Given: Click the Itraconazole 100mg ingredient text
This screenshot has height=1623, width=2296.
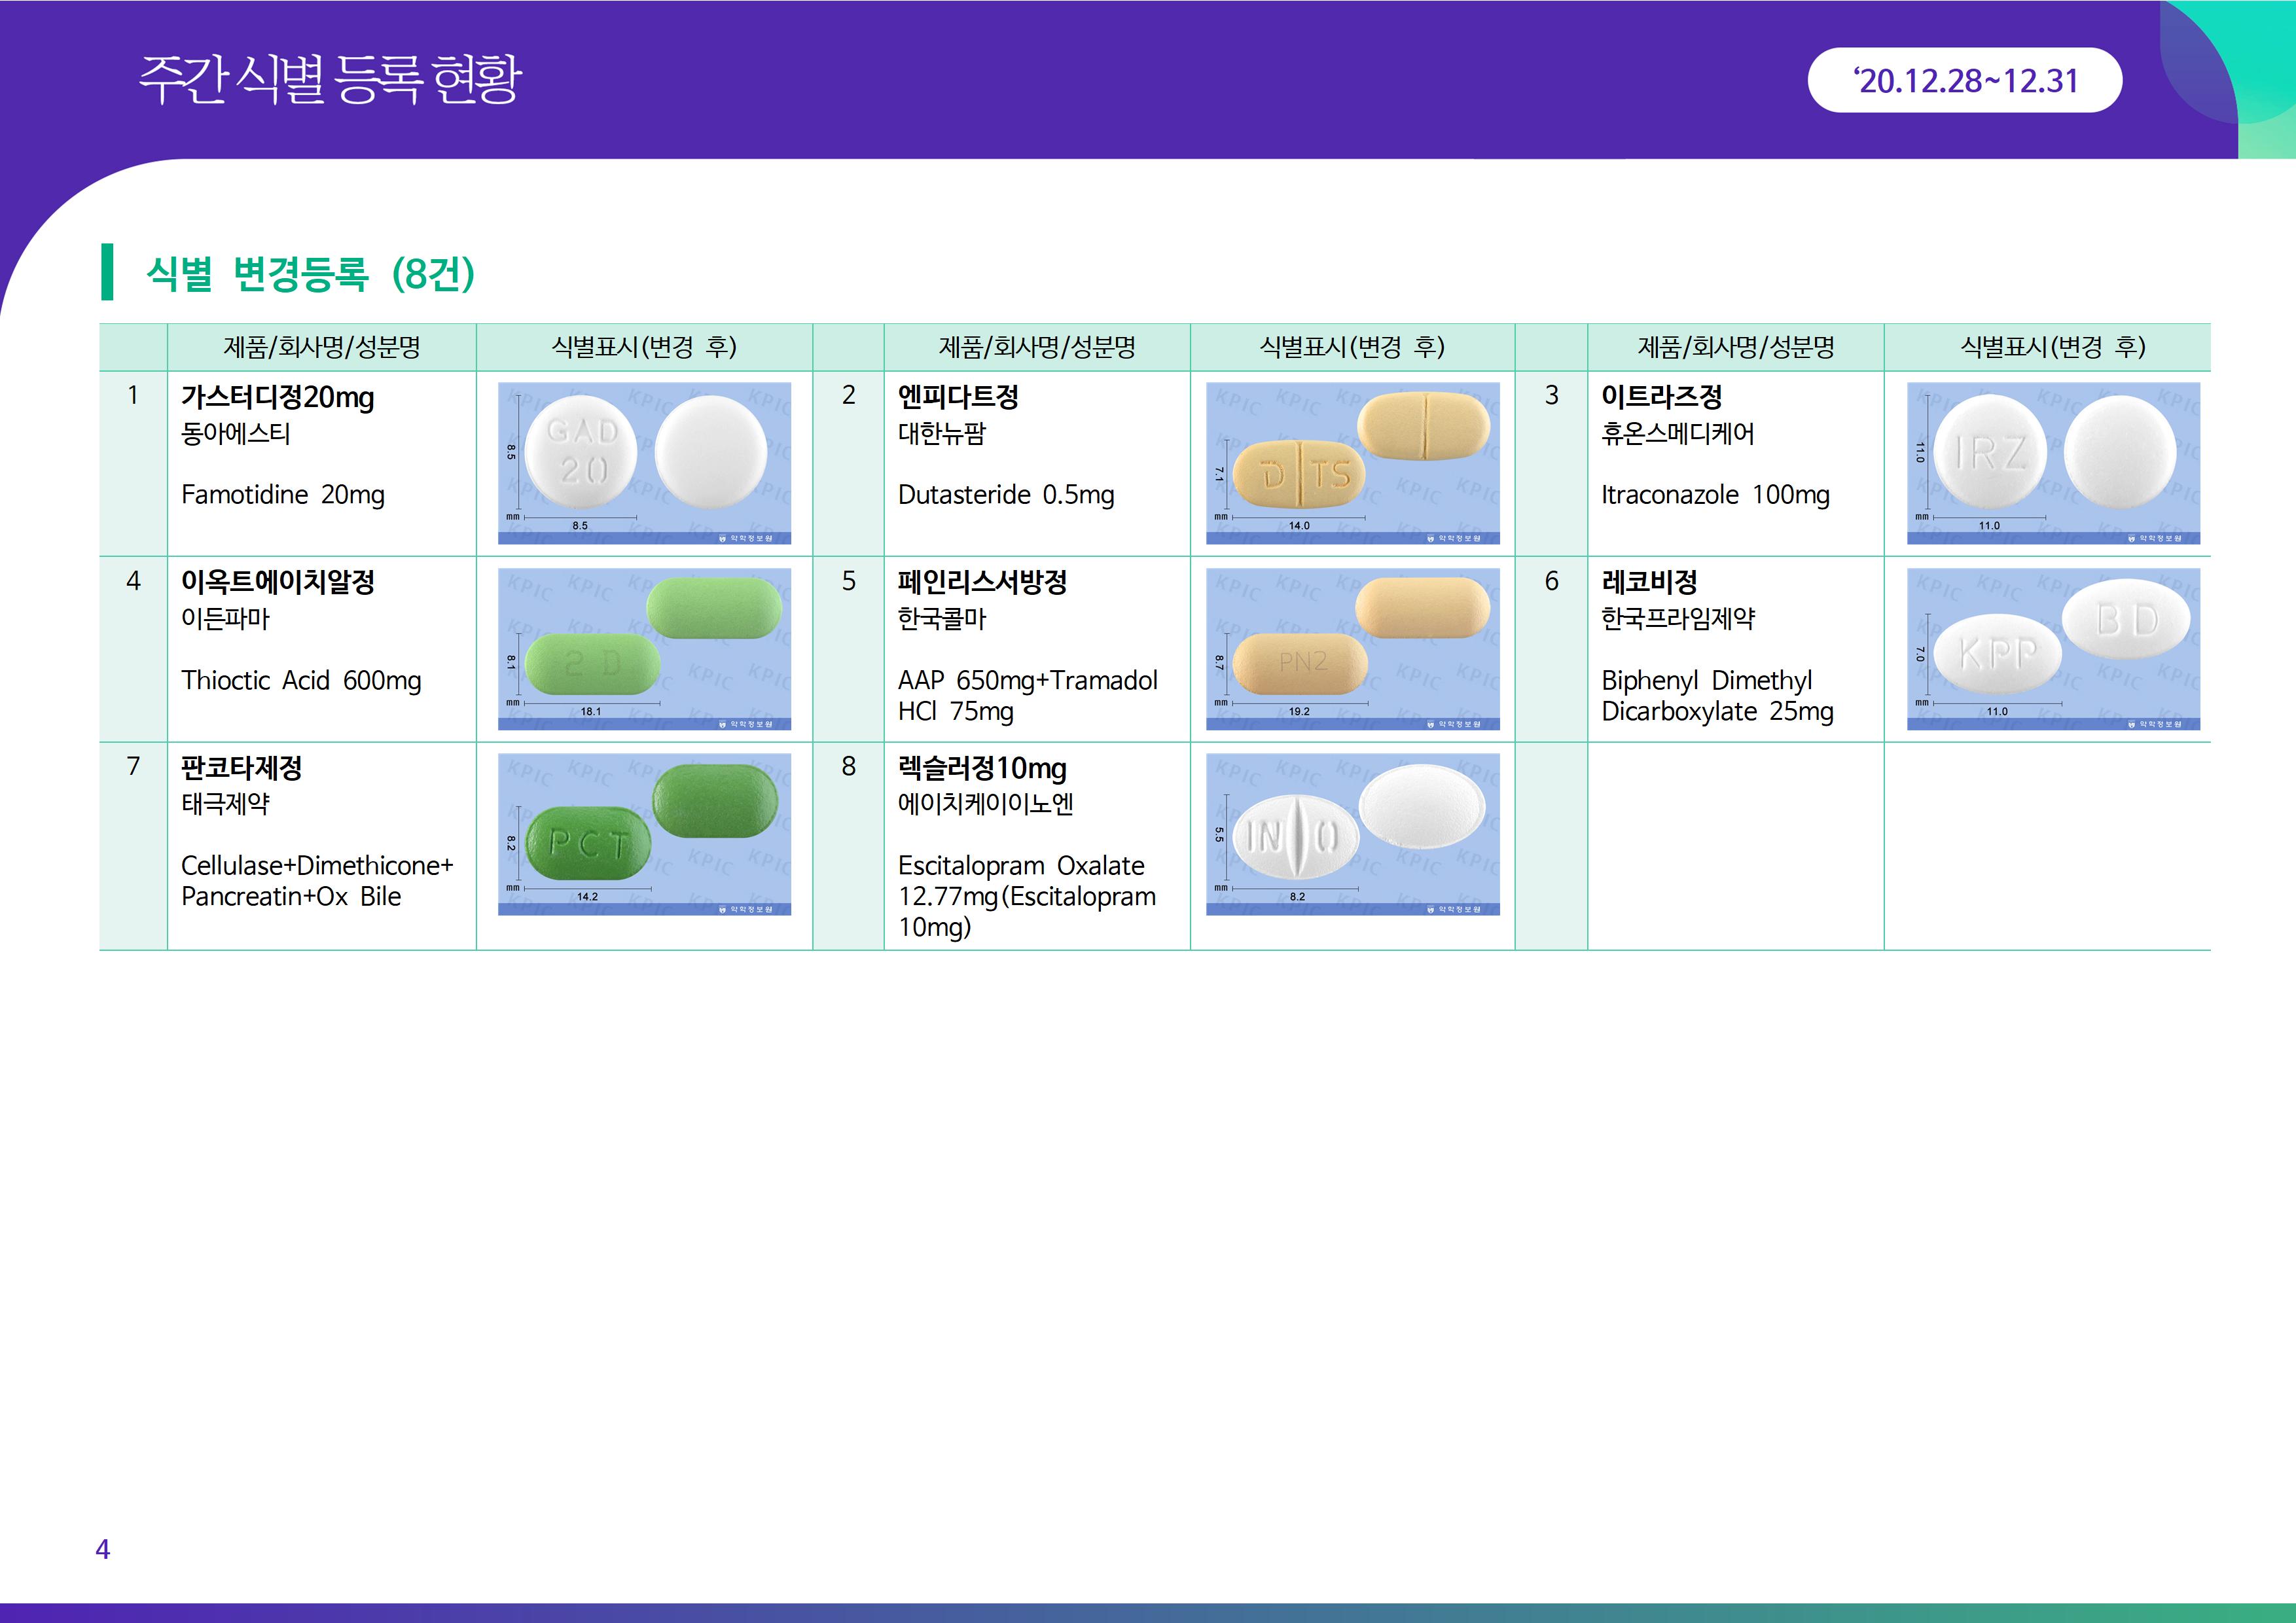Looking at the screenshot, I should click(1715, 495).
